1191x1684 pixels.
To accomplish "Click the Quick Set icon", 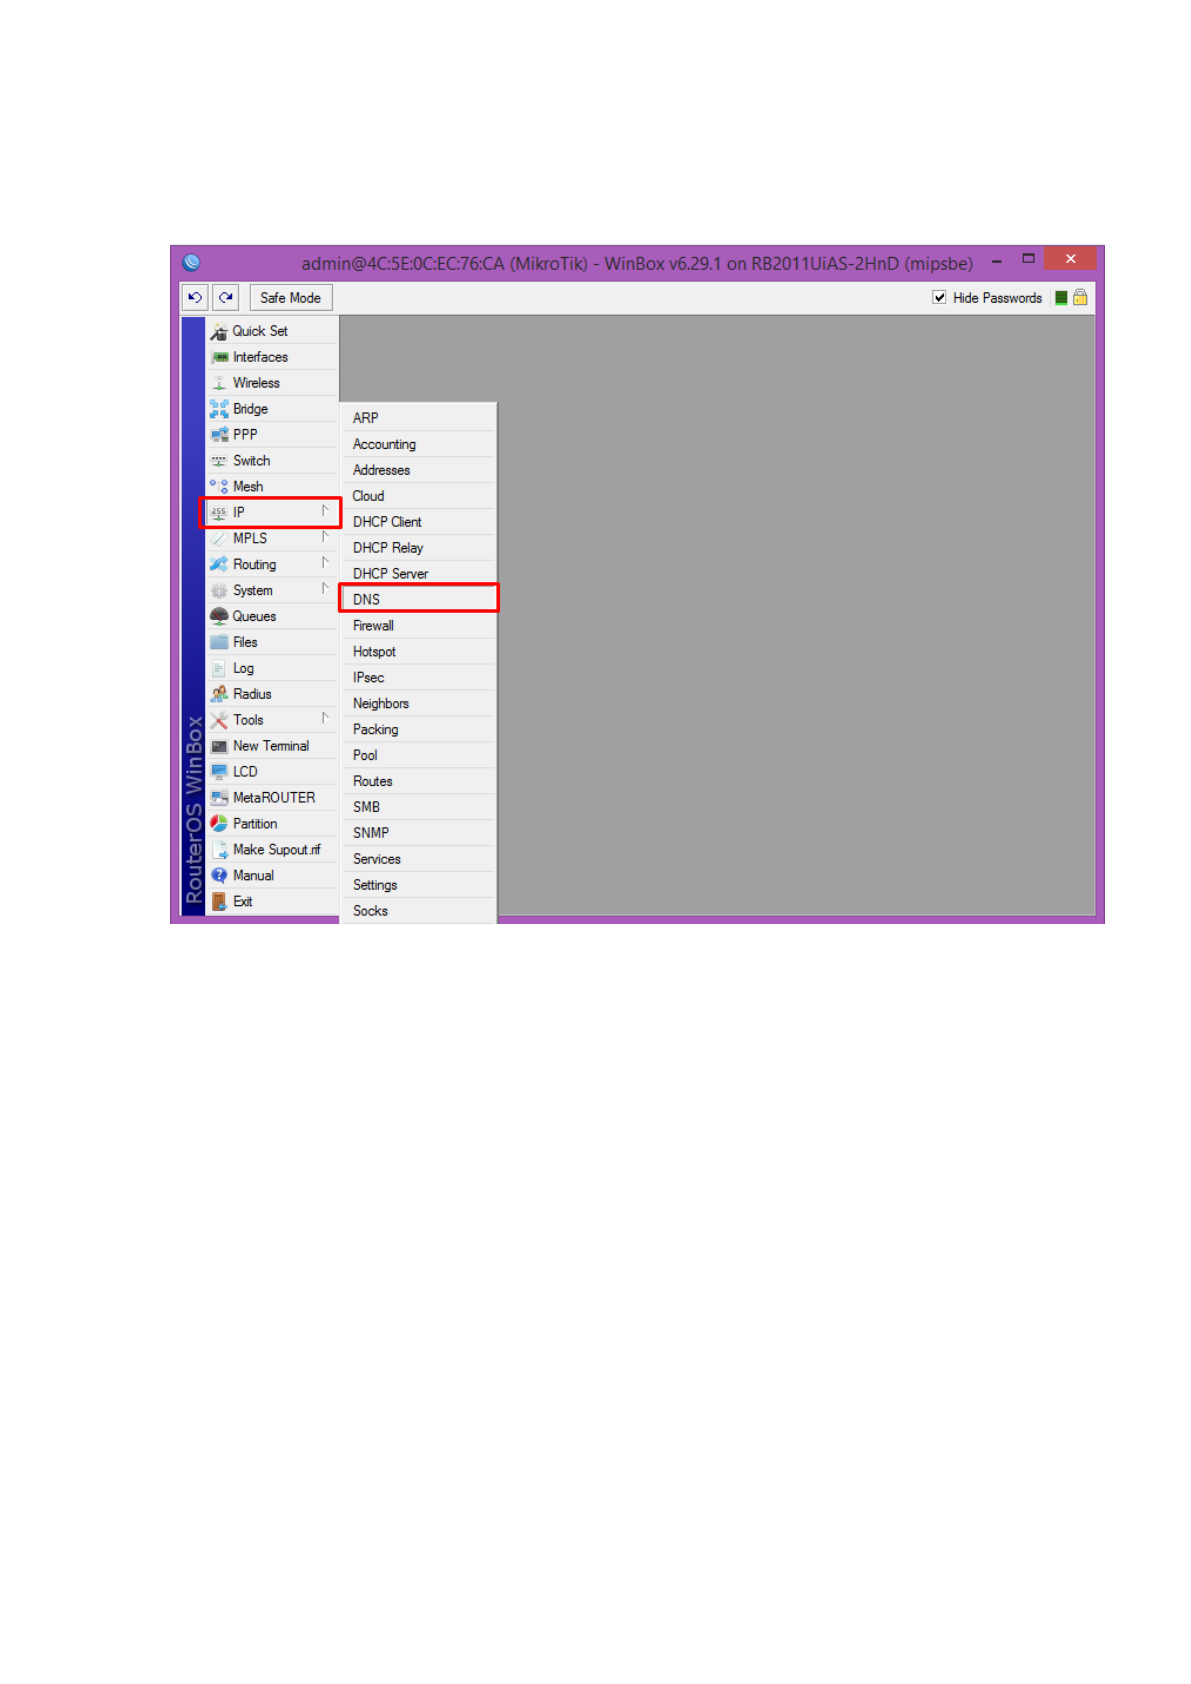I will point(219,332).
